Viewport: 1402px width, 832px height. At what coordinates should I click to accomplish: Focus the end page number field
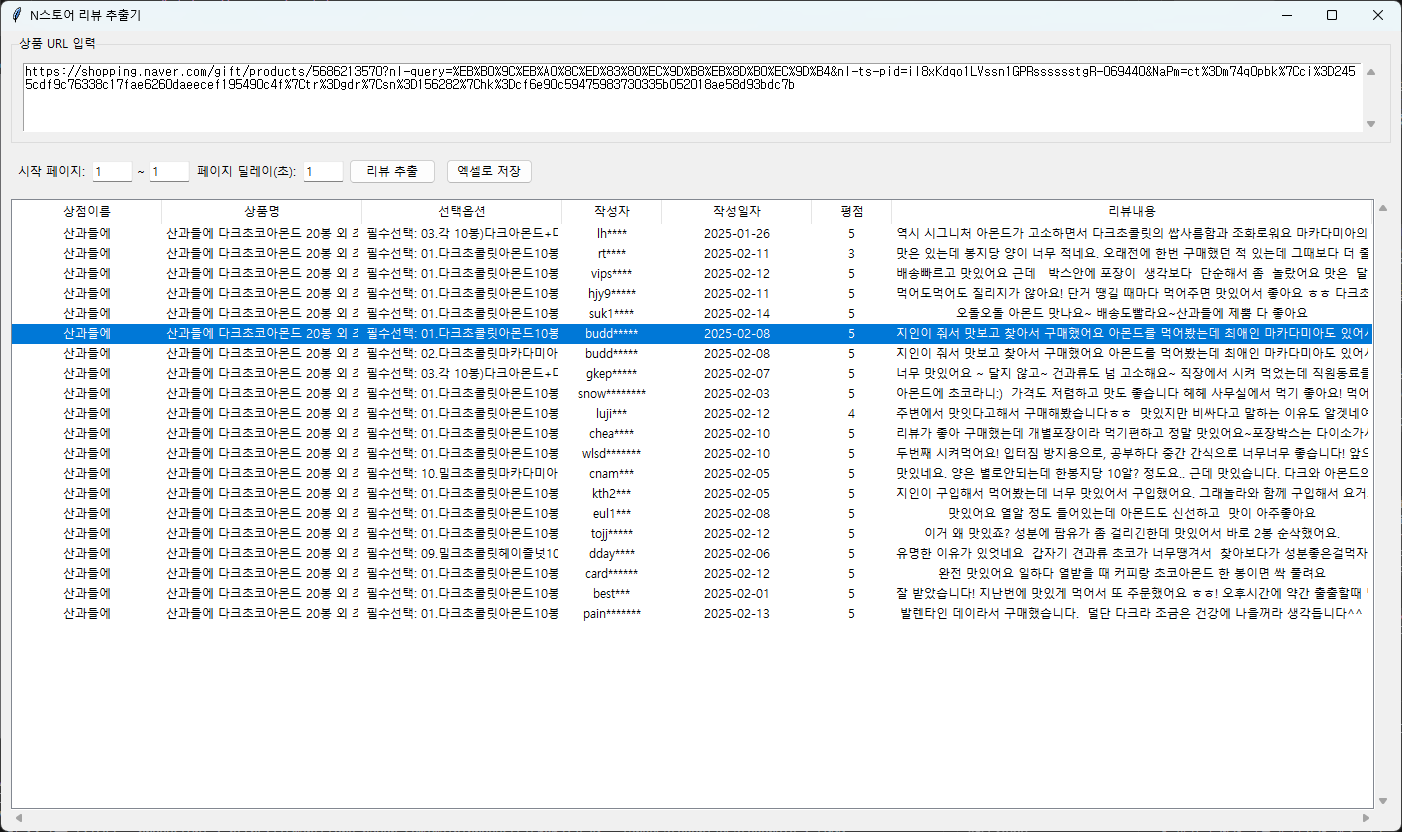[169, 172]
